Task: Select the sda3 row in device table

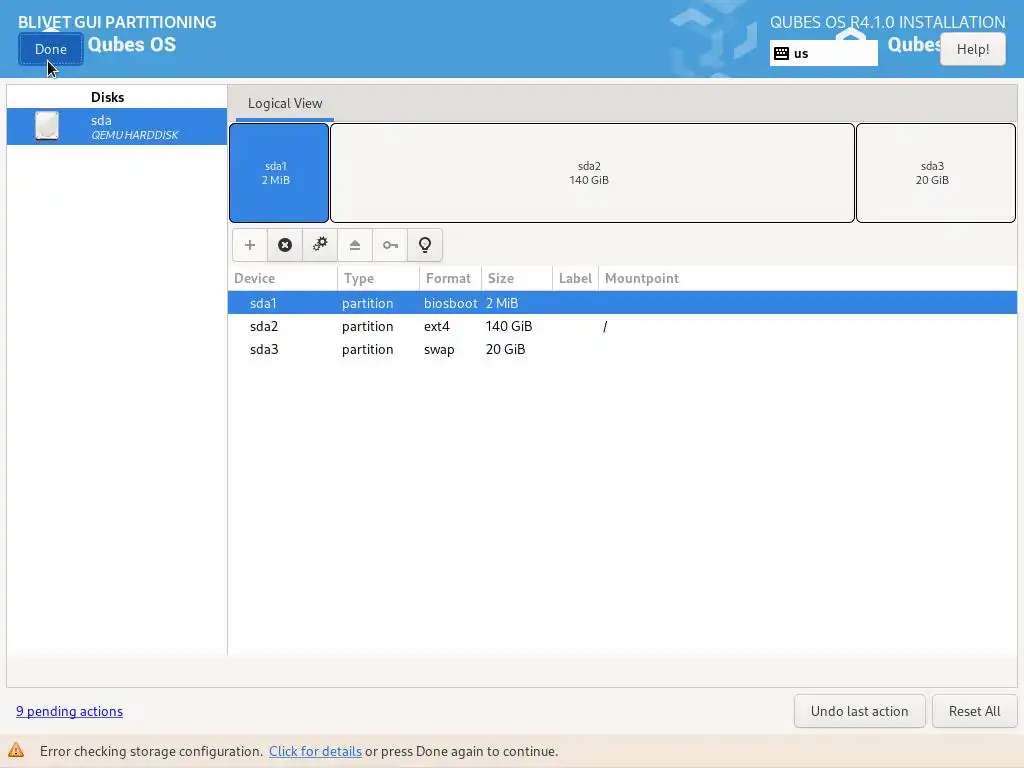Action: 622,349
